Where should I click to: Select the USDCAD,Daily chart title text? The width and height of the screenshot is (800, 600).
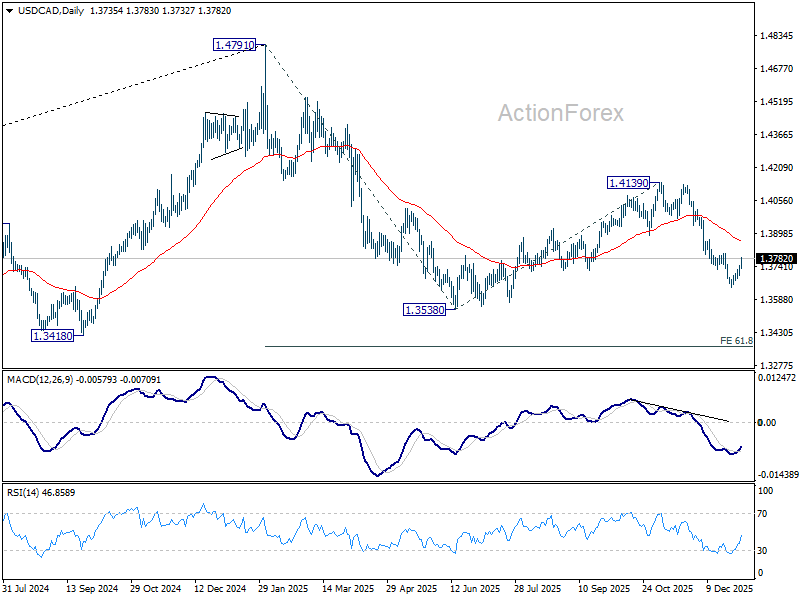51,11
